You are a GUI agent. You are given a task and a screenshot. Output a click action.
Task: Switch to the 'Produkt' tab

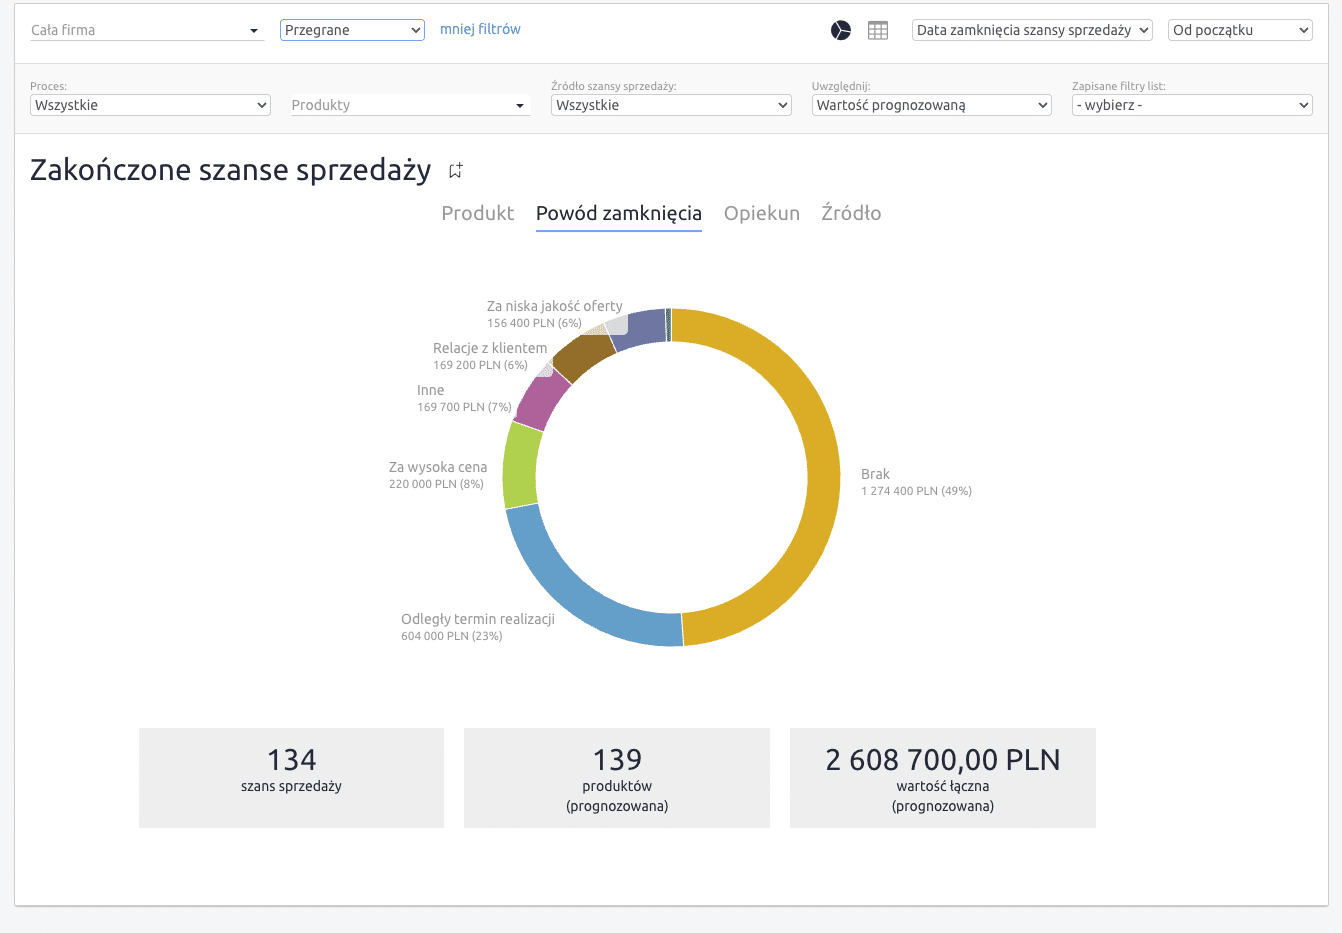(477, 213)
